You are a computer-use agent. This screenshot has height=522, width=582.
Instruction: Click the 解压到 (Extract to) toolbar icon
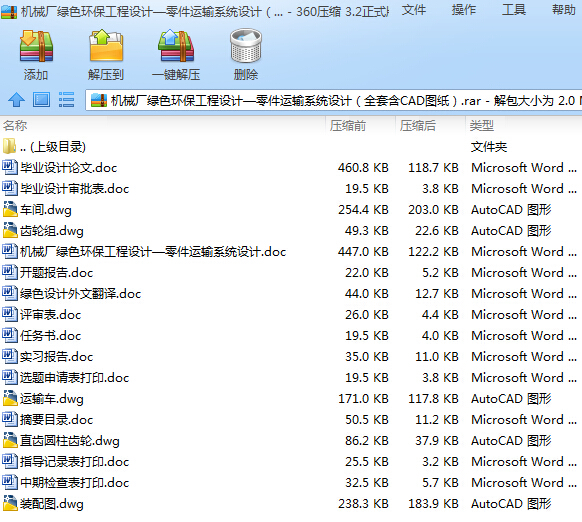[x=106, y=46]
